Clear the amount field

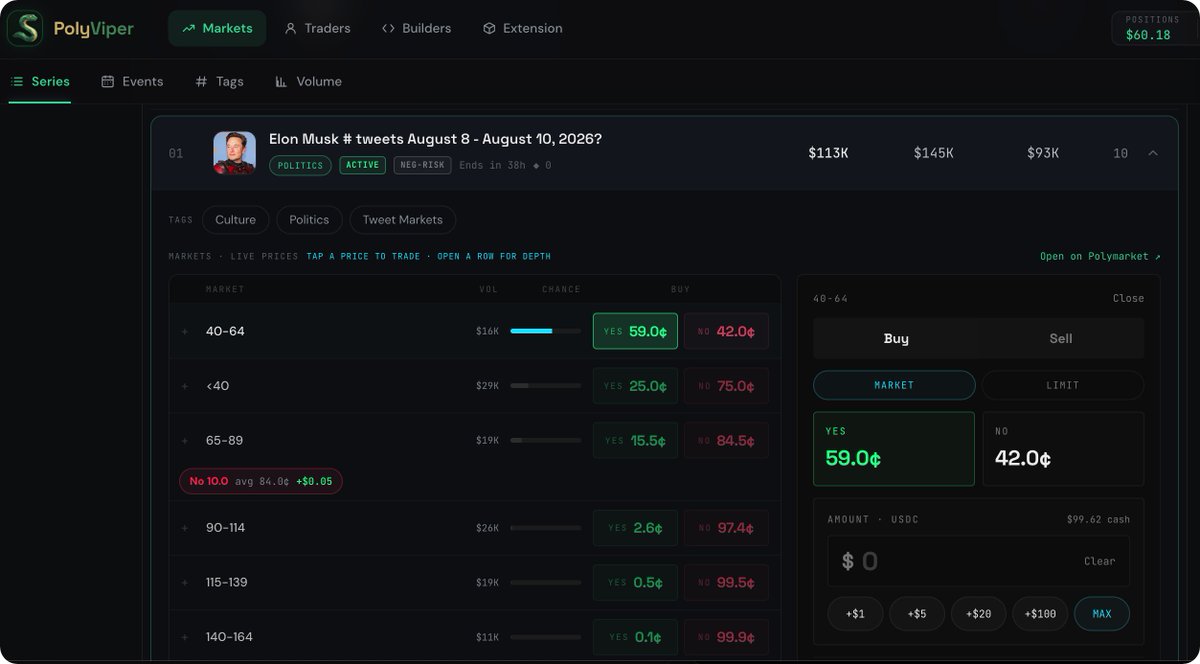(1099, 561)
